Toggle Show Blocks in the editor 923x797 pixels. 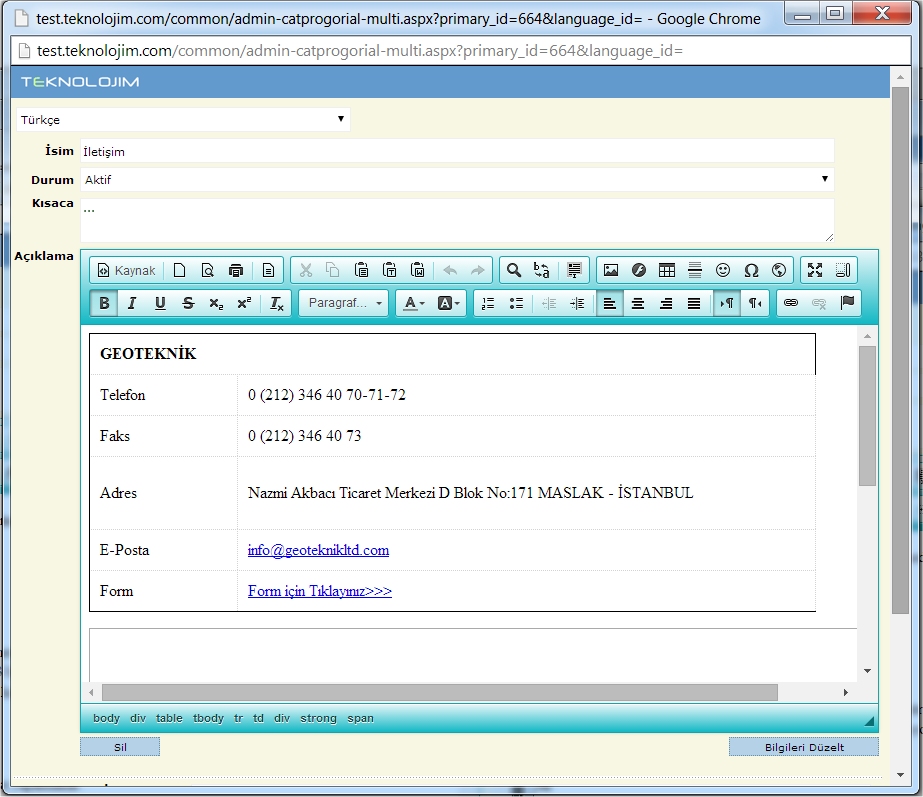point(843,270)
